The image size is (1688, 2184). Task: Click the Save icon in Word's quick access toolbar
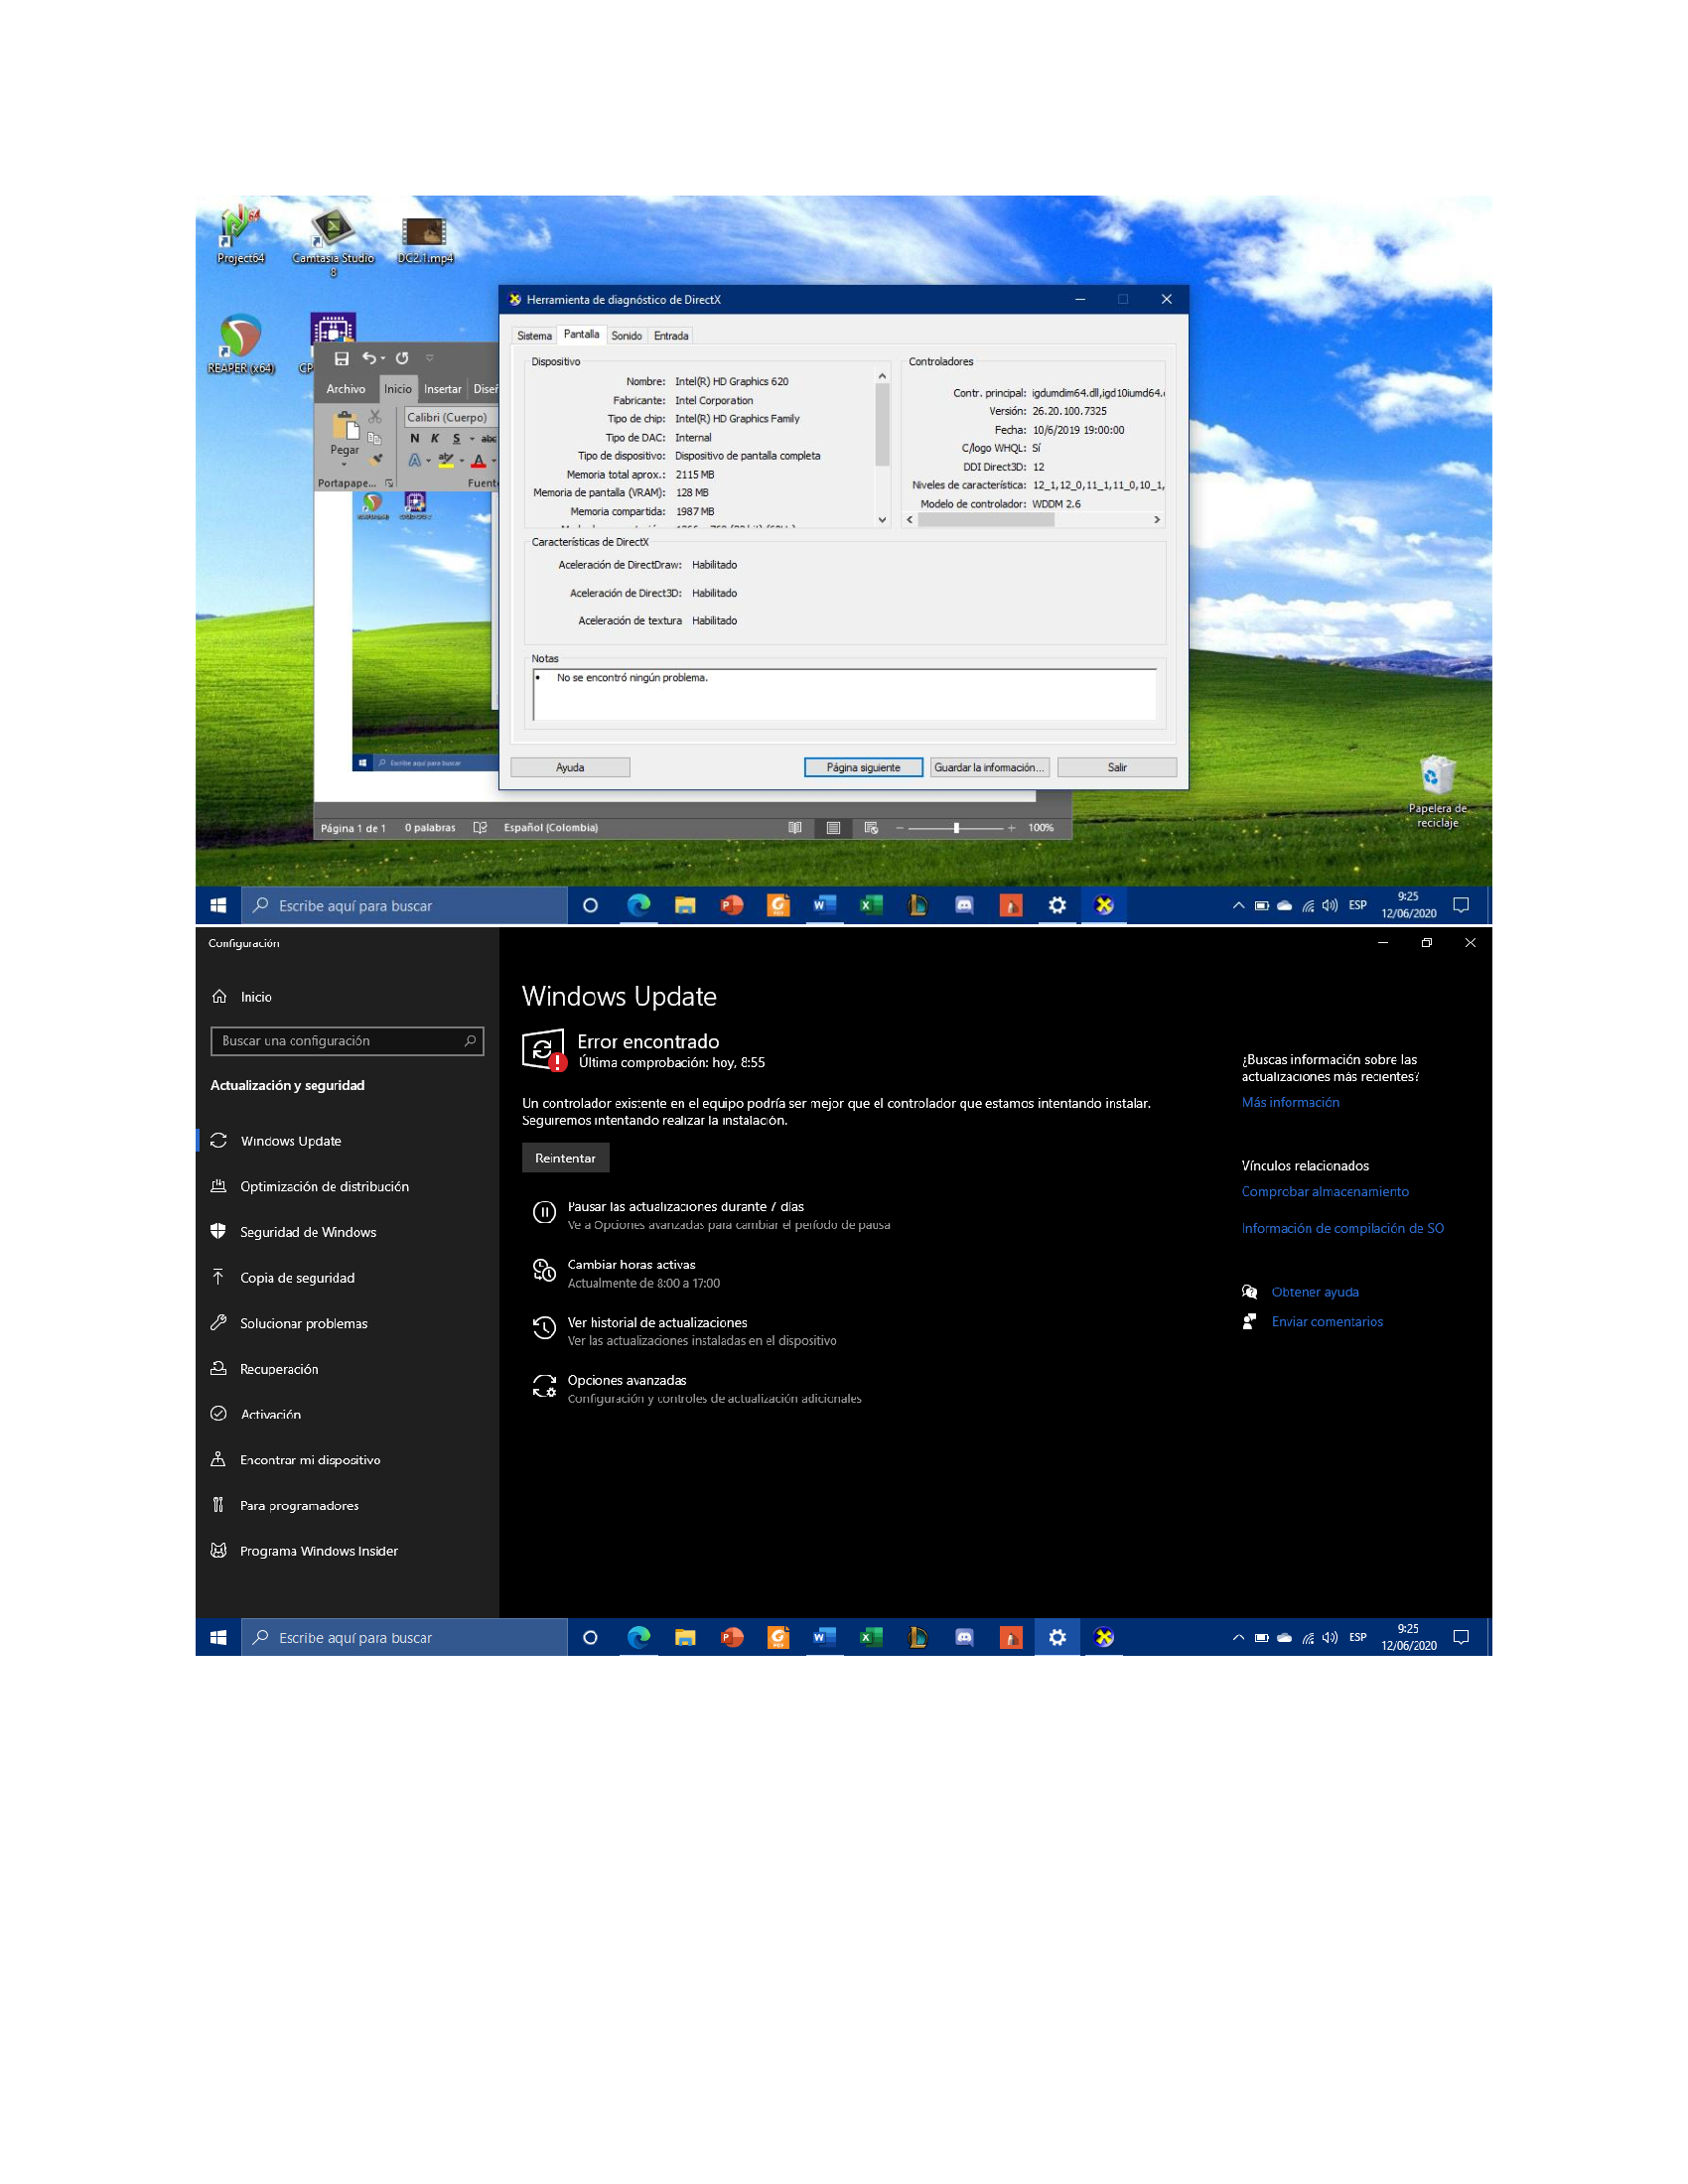pos(341,358)
